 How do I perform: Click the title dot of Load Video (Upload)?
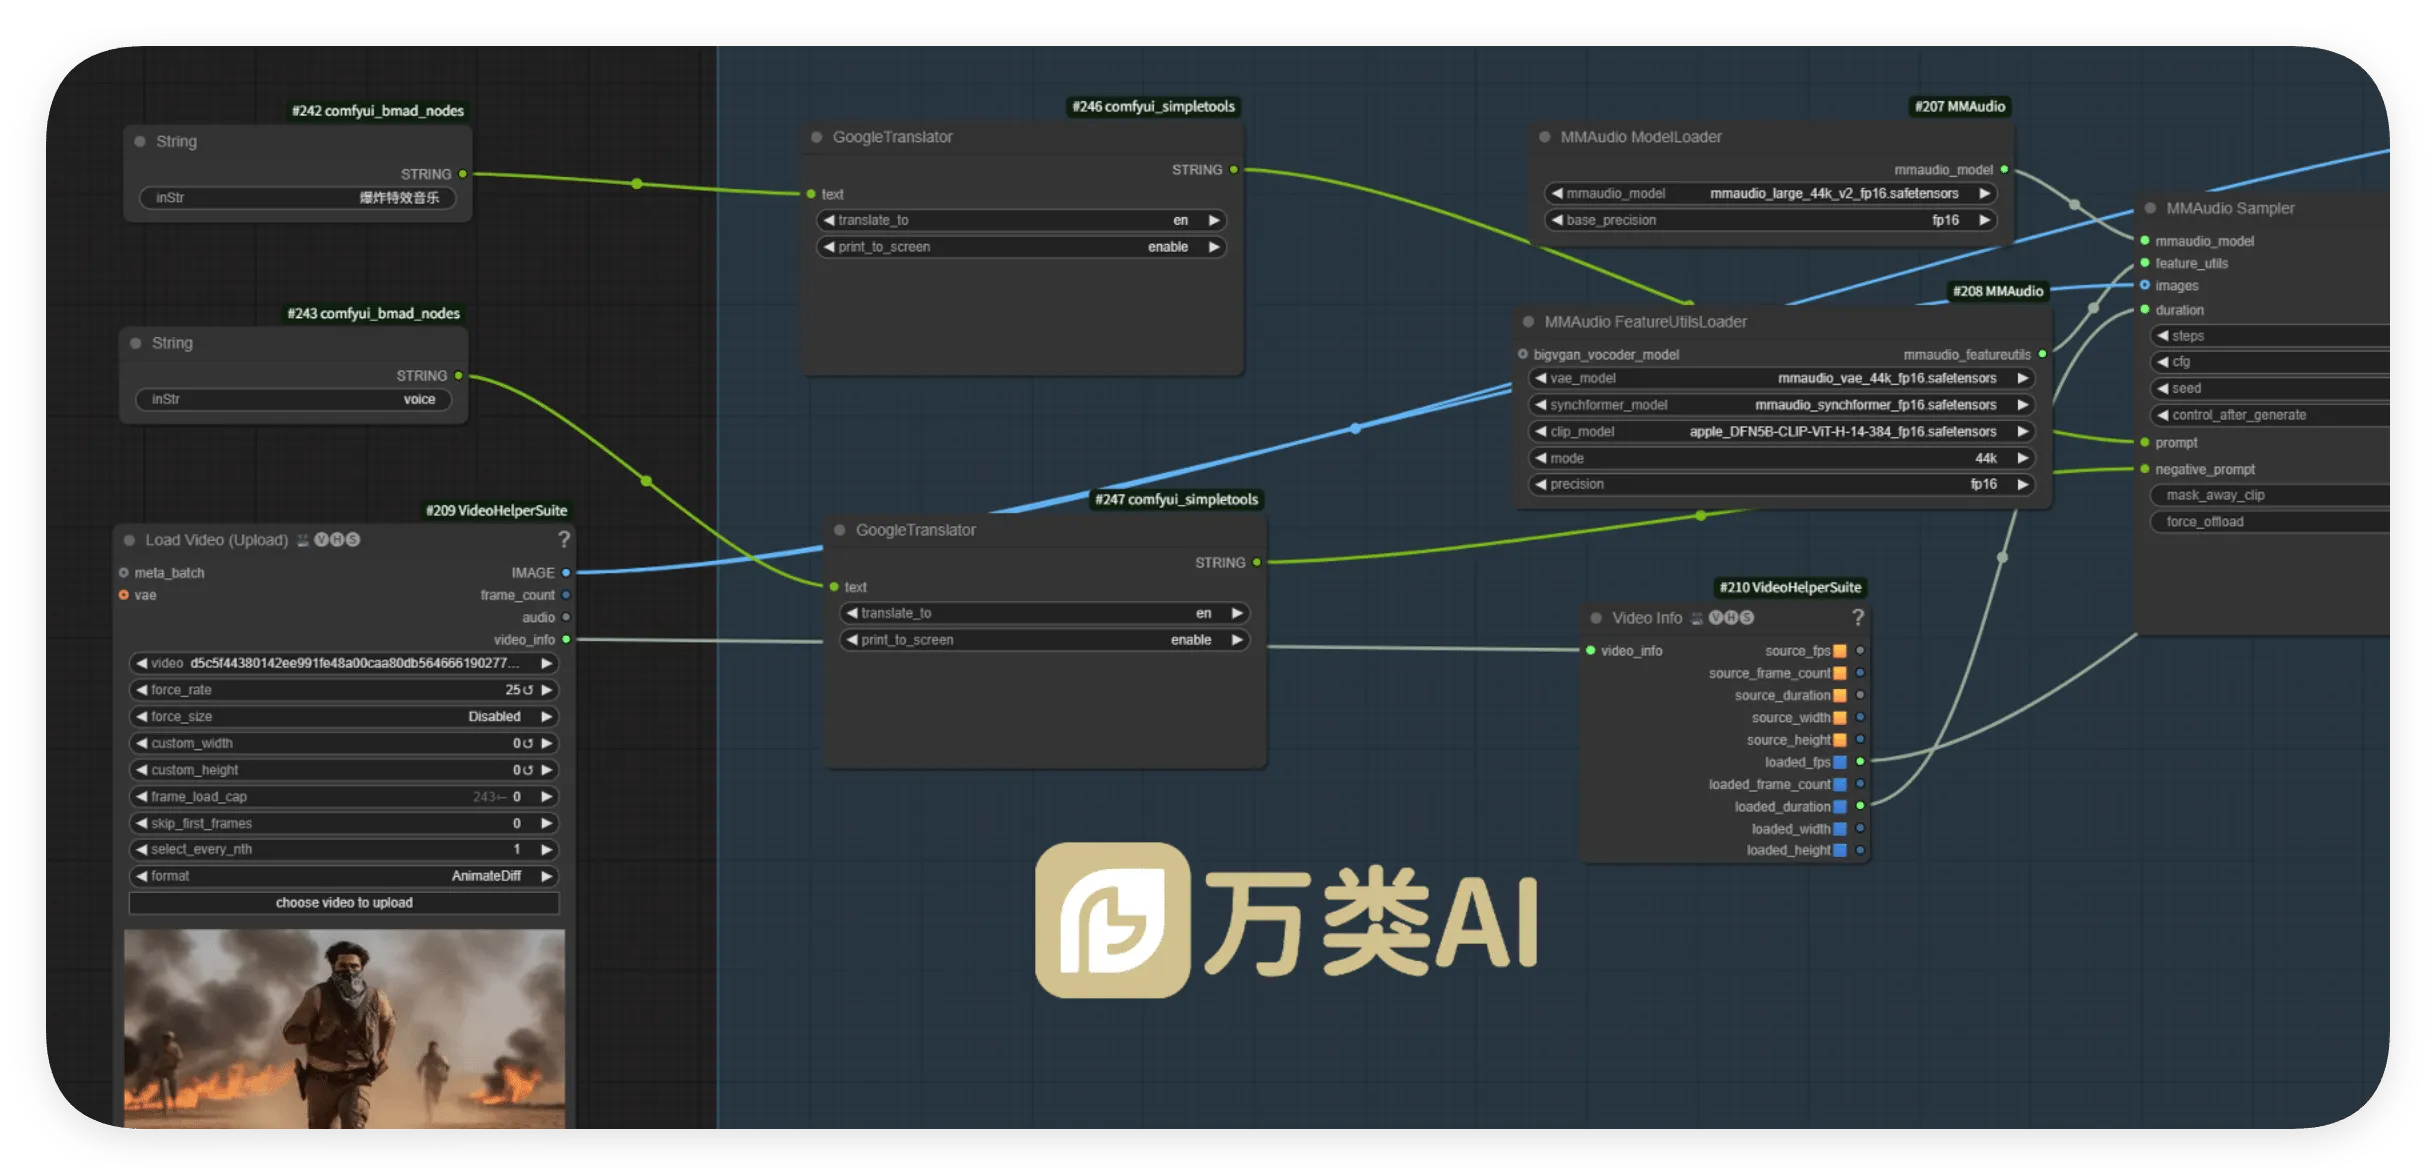(x=129, y=540)
